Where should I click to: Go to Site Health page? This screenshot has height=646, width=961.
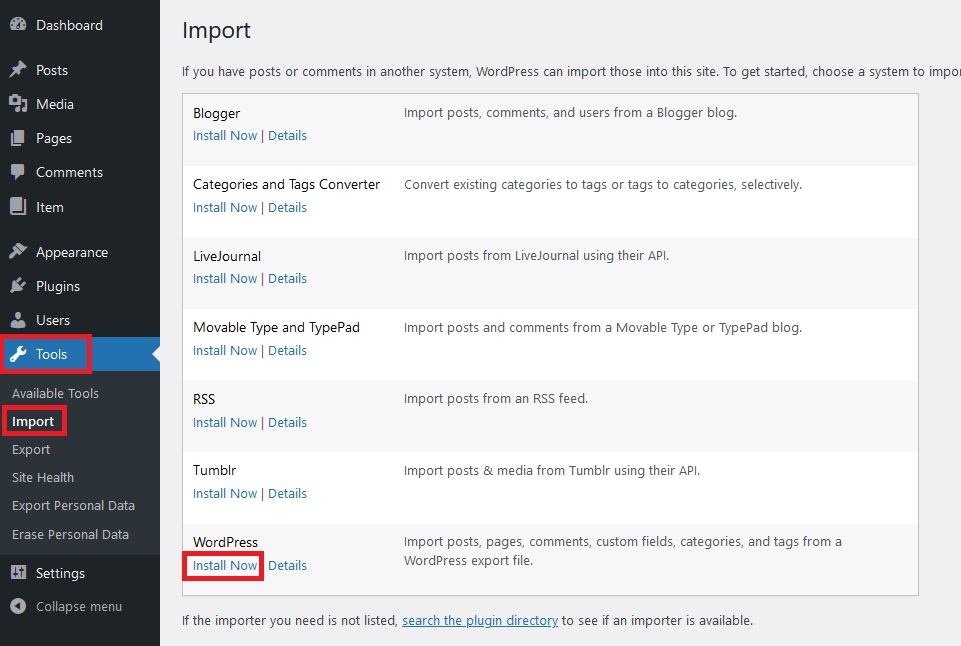(x=43, y=478)
